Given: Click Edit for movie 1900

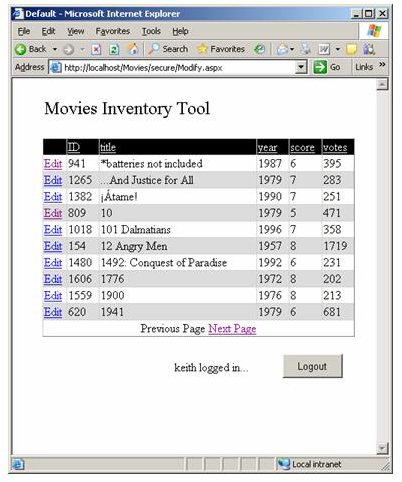Looking at the screenshot, I should tap(53, 296).
